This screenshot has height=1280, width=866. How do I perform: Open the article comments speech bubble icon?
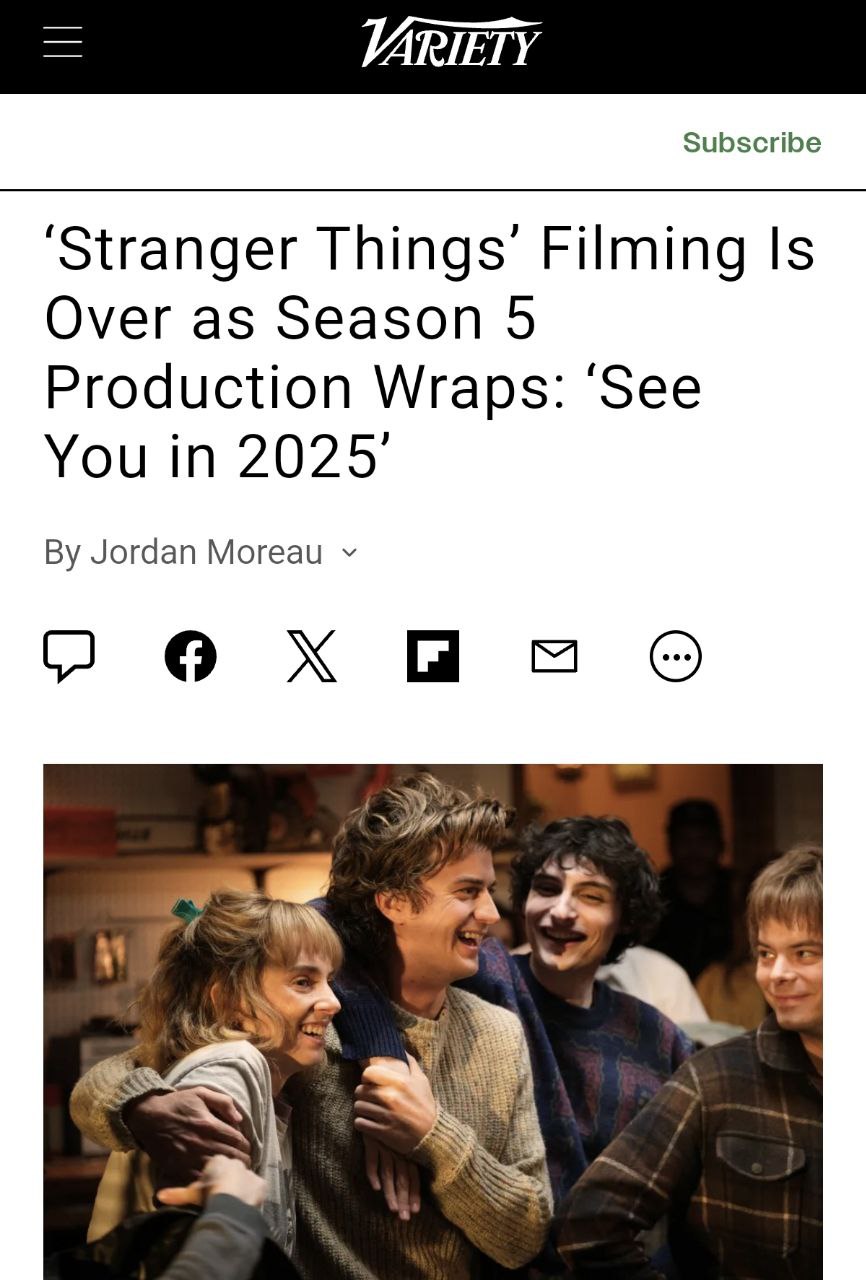69,656
